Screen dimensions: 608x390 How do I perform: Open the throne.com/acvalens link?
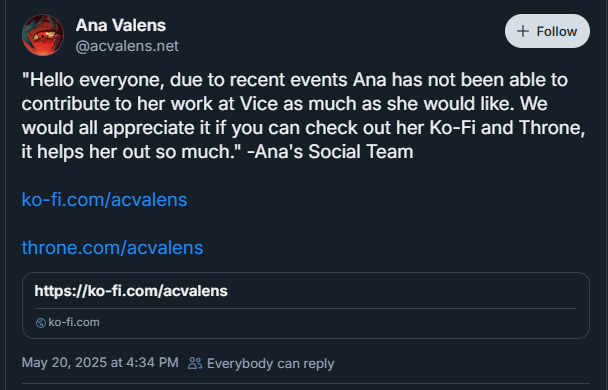[112, 248]
